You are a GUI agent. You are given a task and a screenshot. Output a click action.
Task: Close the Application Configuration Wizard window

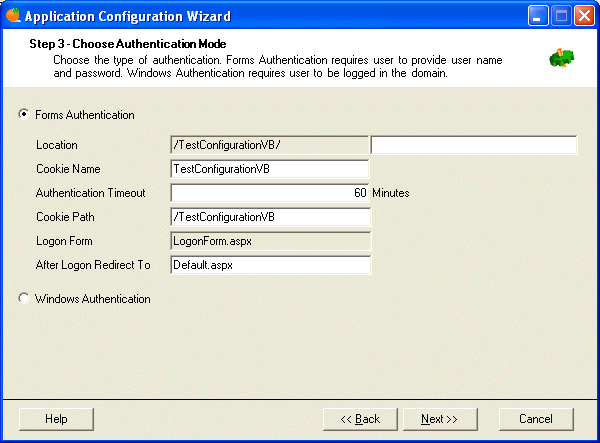[x=584, y=16]
